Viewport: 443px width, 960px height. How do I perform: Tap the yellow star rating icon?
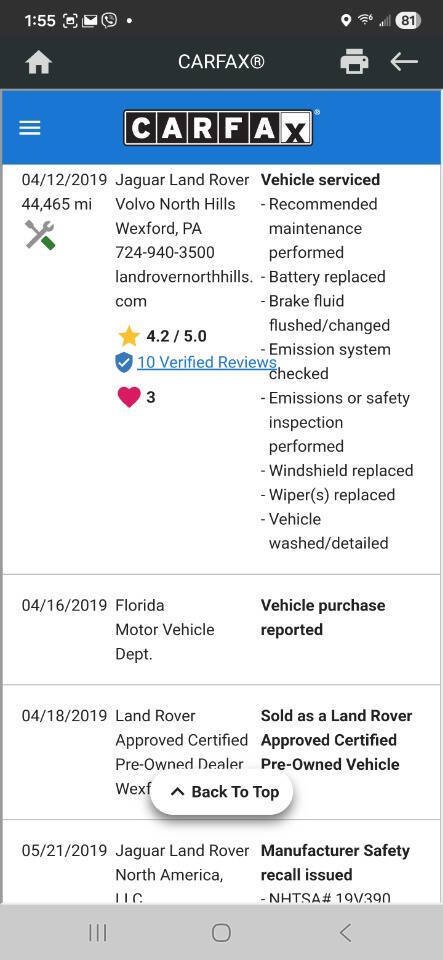128,336
